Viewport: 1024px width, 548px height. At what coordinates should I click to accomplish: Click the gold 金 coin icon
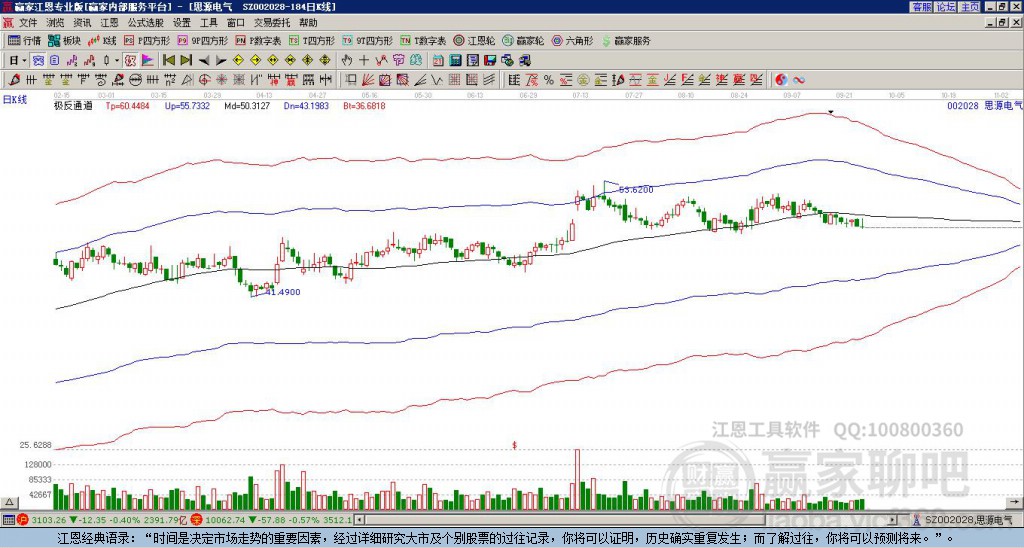click(x=583, y=80)
